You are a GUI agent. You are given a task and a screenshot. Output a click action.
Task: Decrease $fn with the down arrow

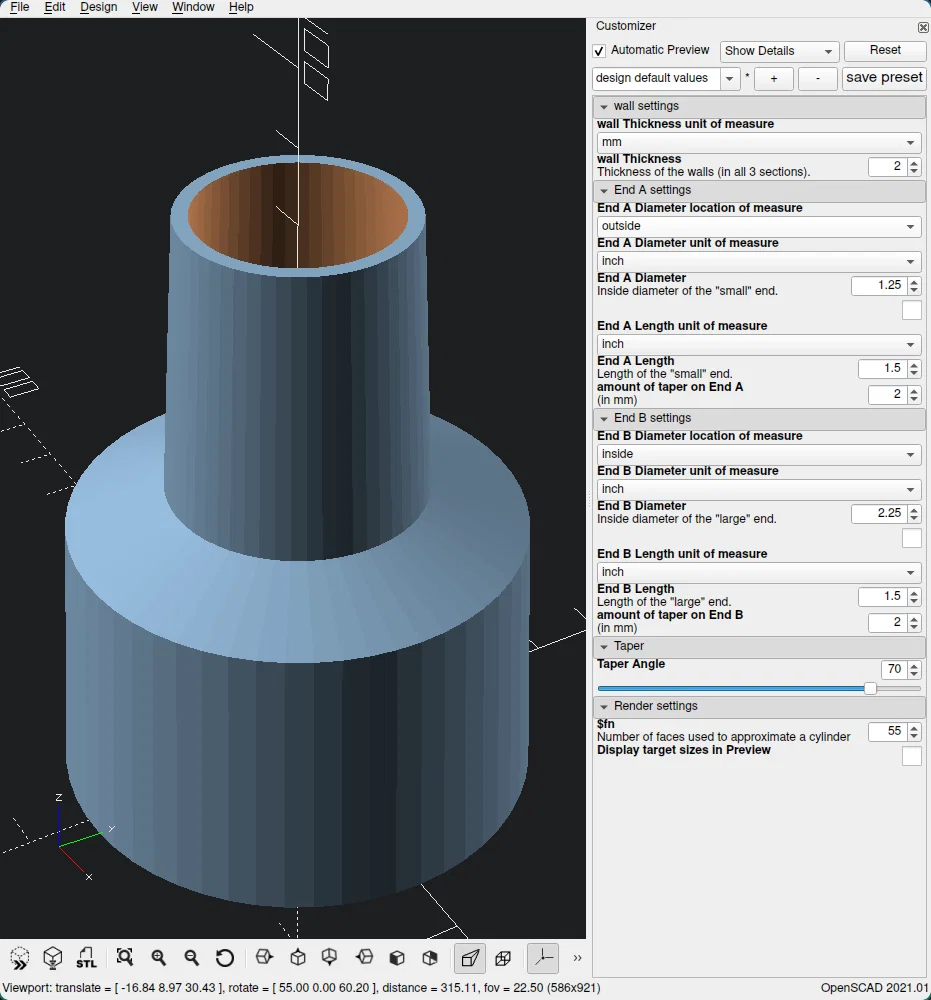[x=914, y=736]
